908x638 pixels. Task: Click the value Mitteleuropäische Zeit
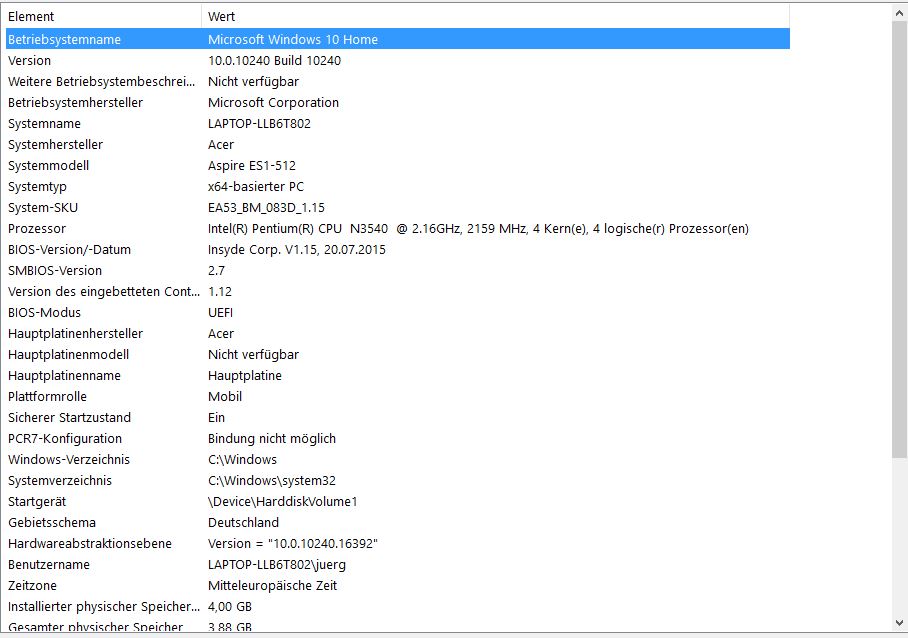[x=272, y=585]
